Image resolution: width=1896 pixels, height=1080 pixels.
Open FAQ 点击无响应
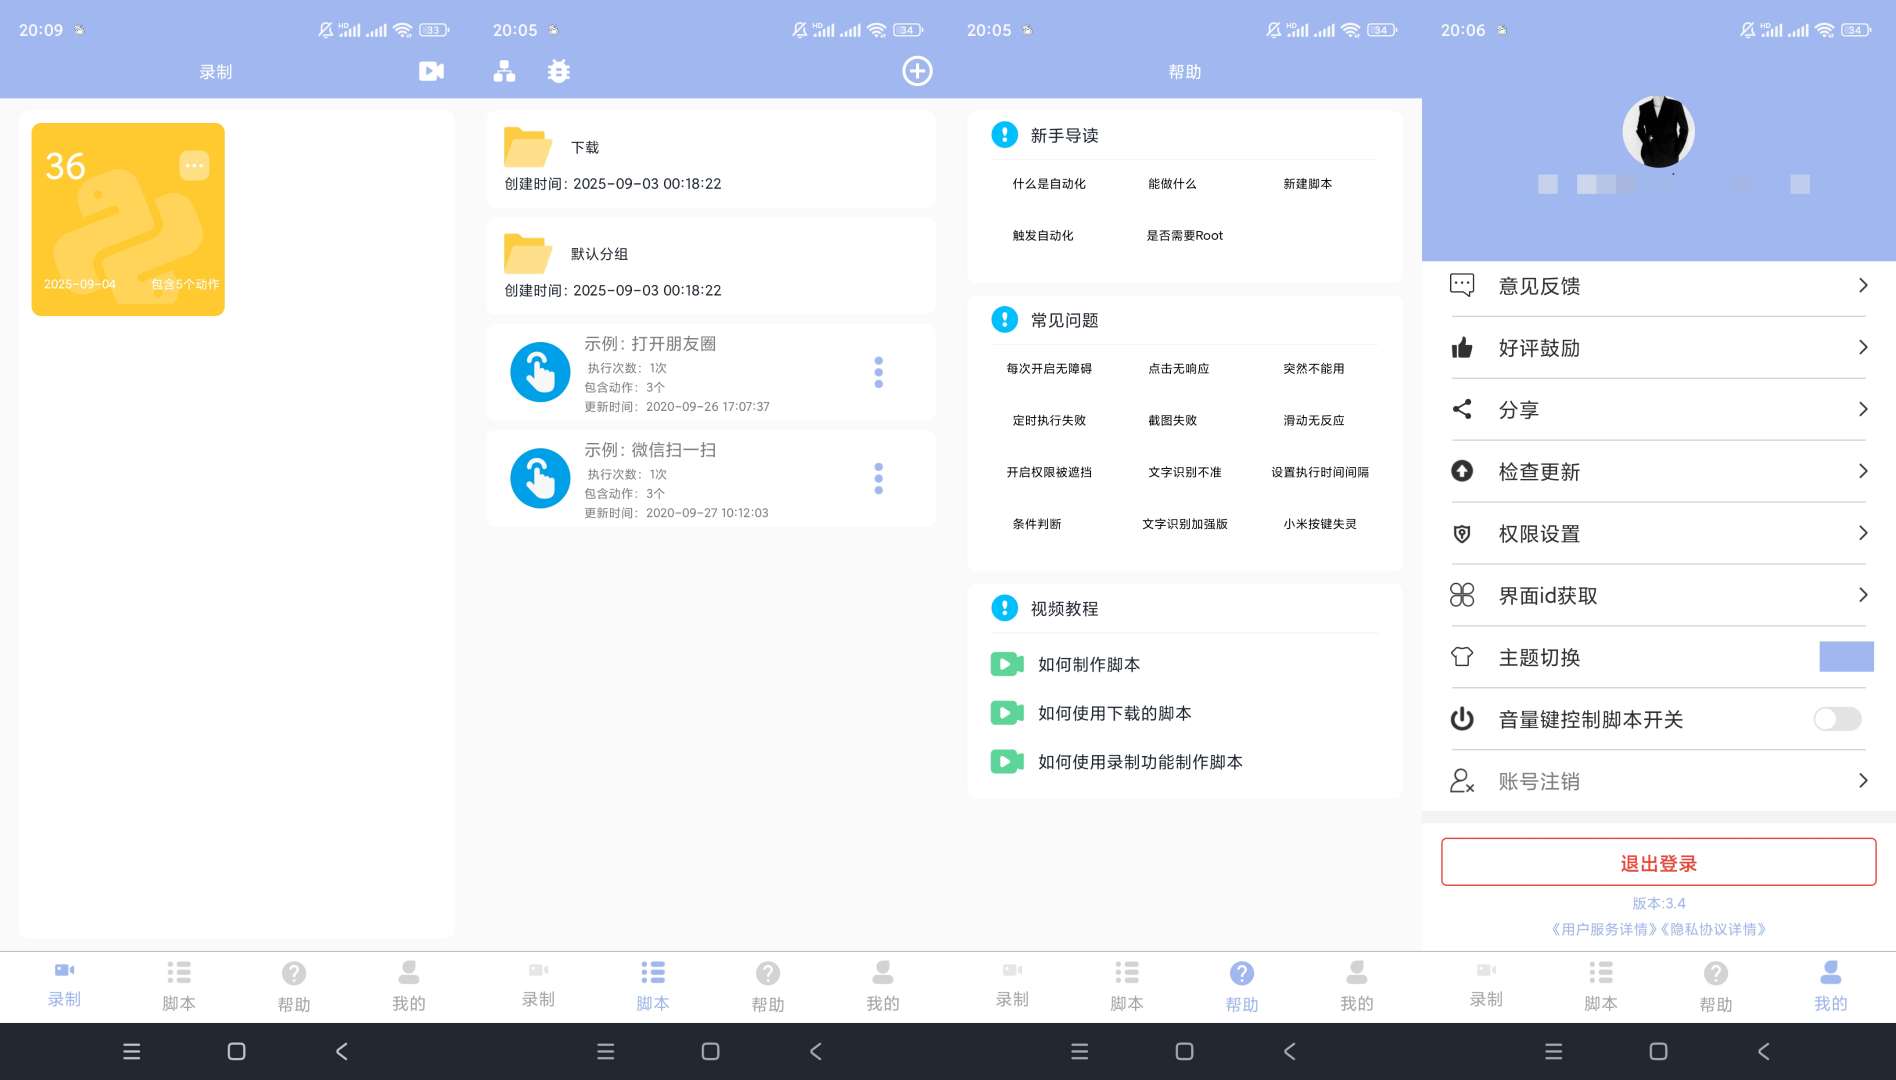1178,369
